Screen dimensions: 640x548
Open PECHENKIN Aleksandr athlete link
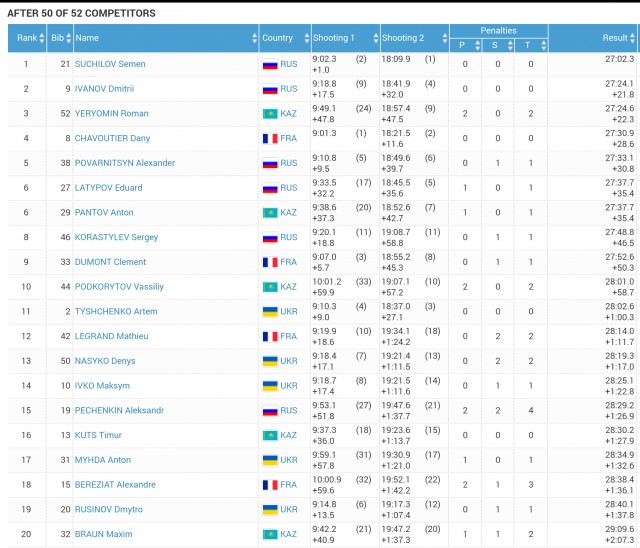119,410
